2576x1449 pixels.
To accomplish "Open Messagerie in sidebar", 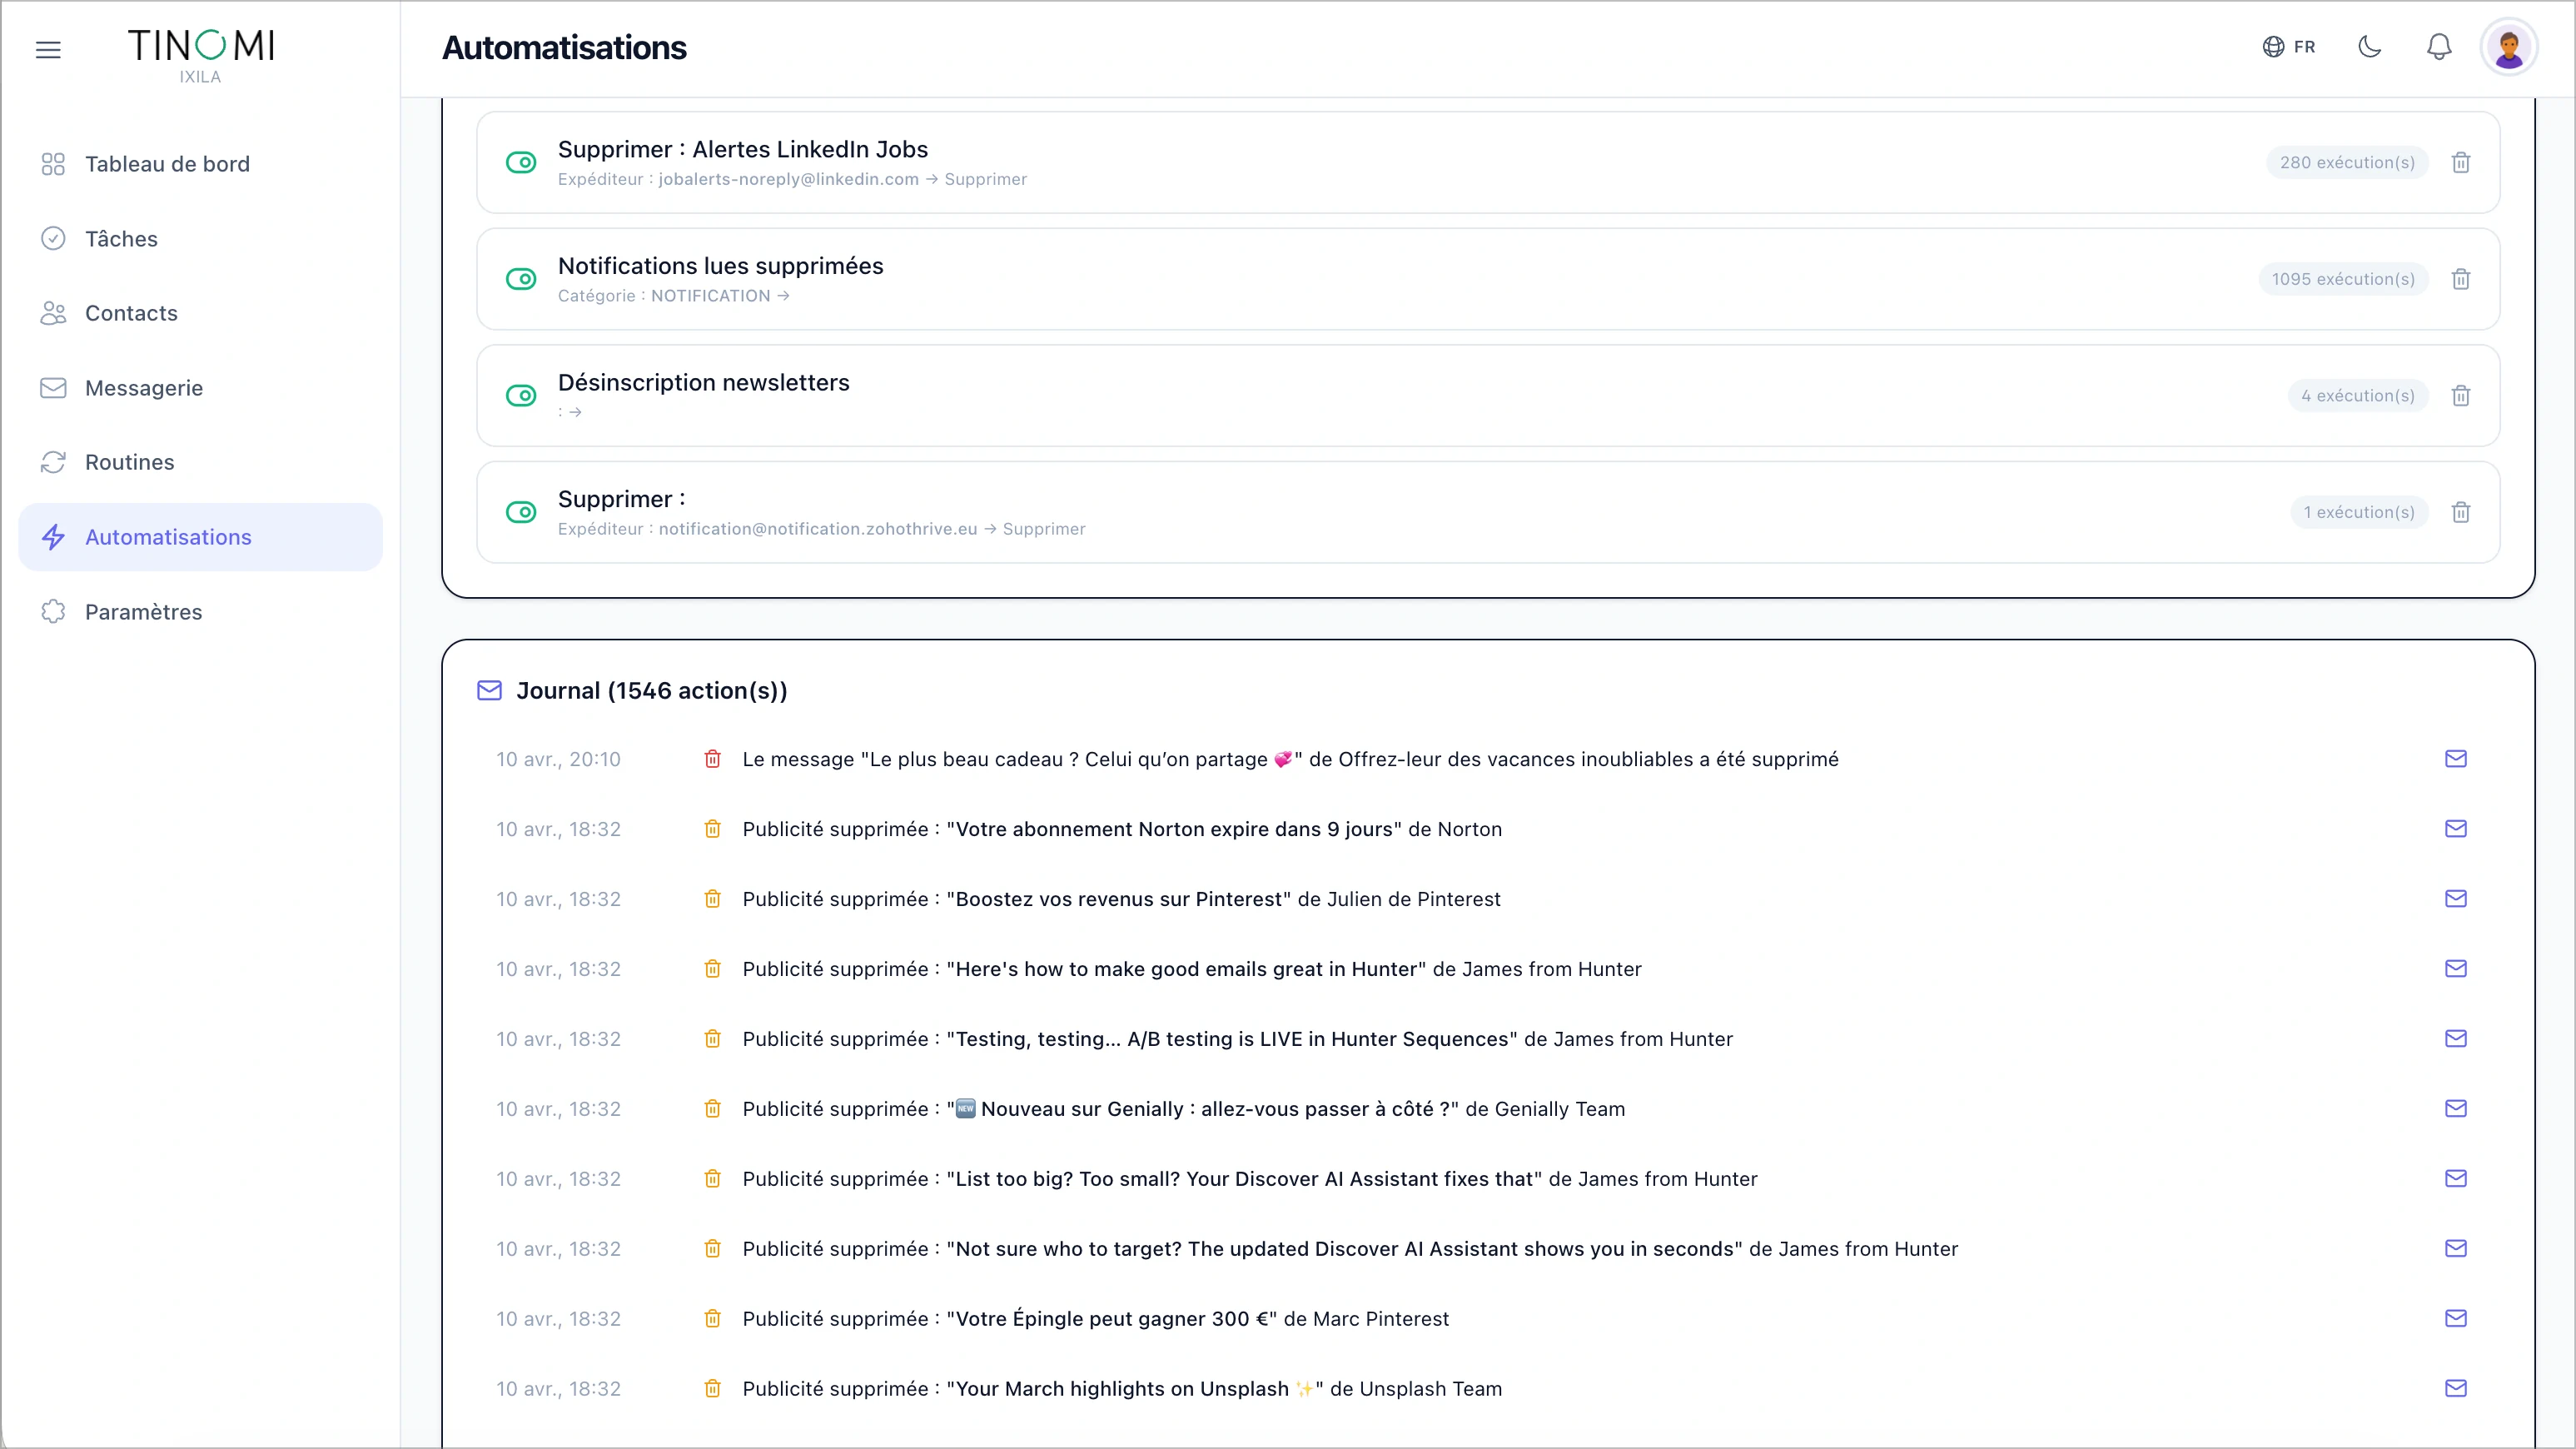I will pos(200,388).
